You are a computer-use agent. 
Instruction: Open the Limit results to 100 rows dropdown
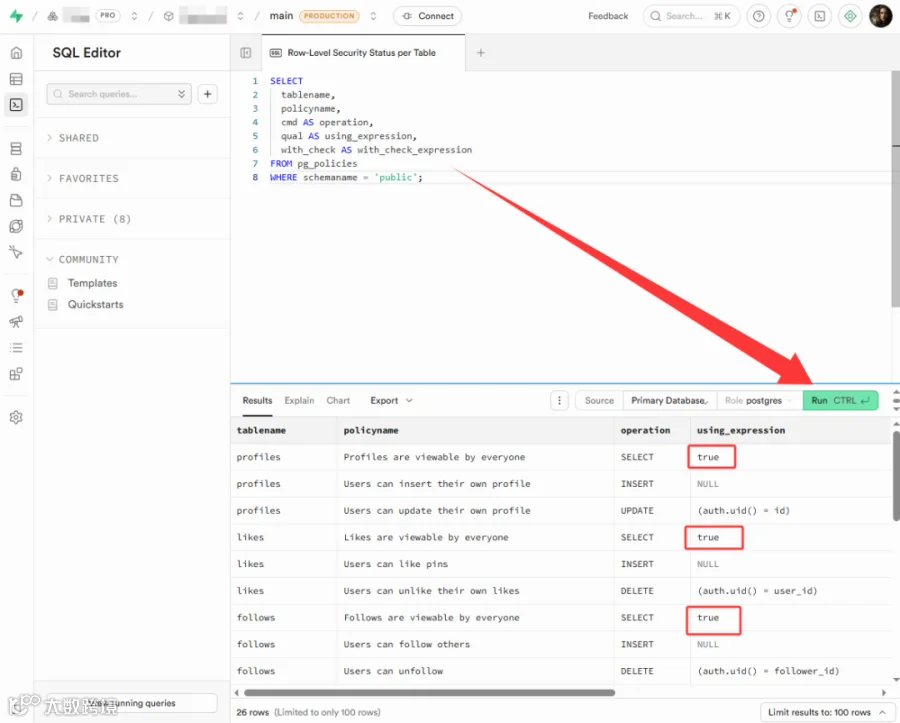(x=825, y=712)
